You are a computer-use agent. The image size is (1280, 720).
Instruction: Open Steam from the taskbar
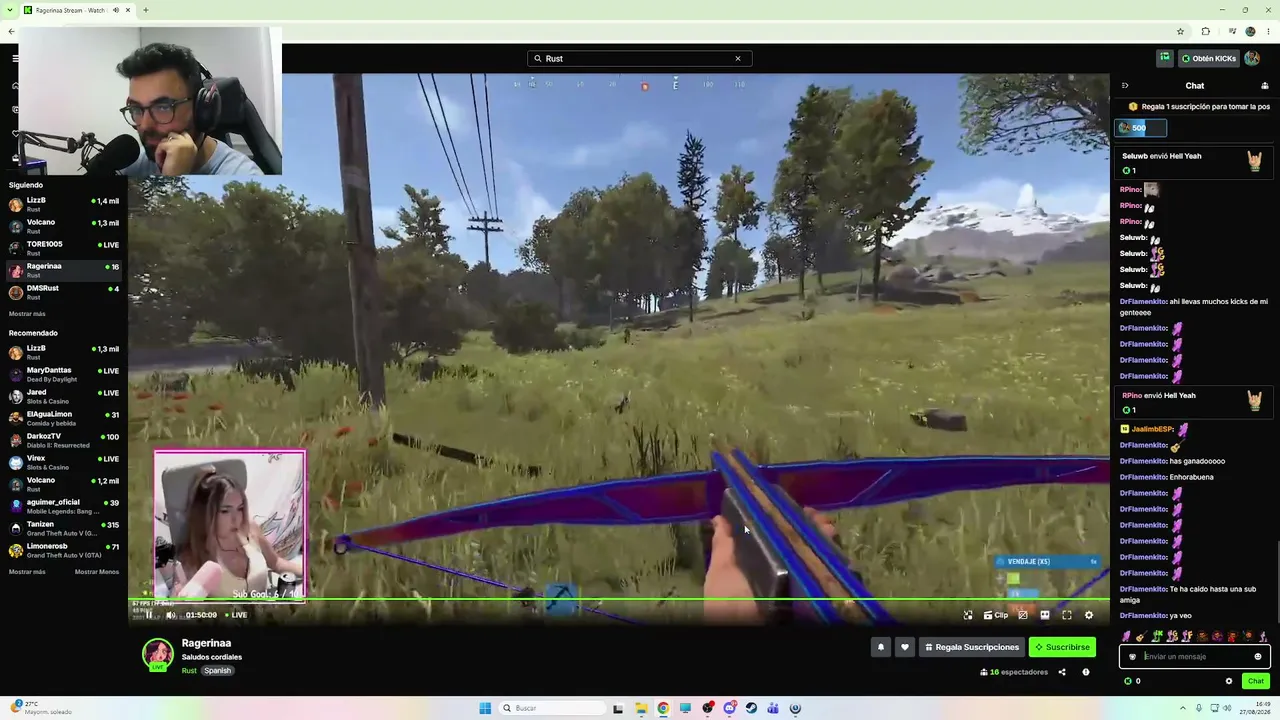pos(751,708)
